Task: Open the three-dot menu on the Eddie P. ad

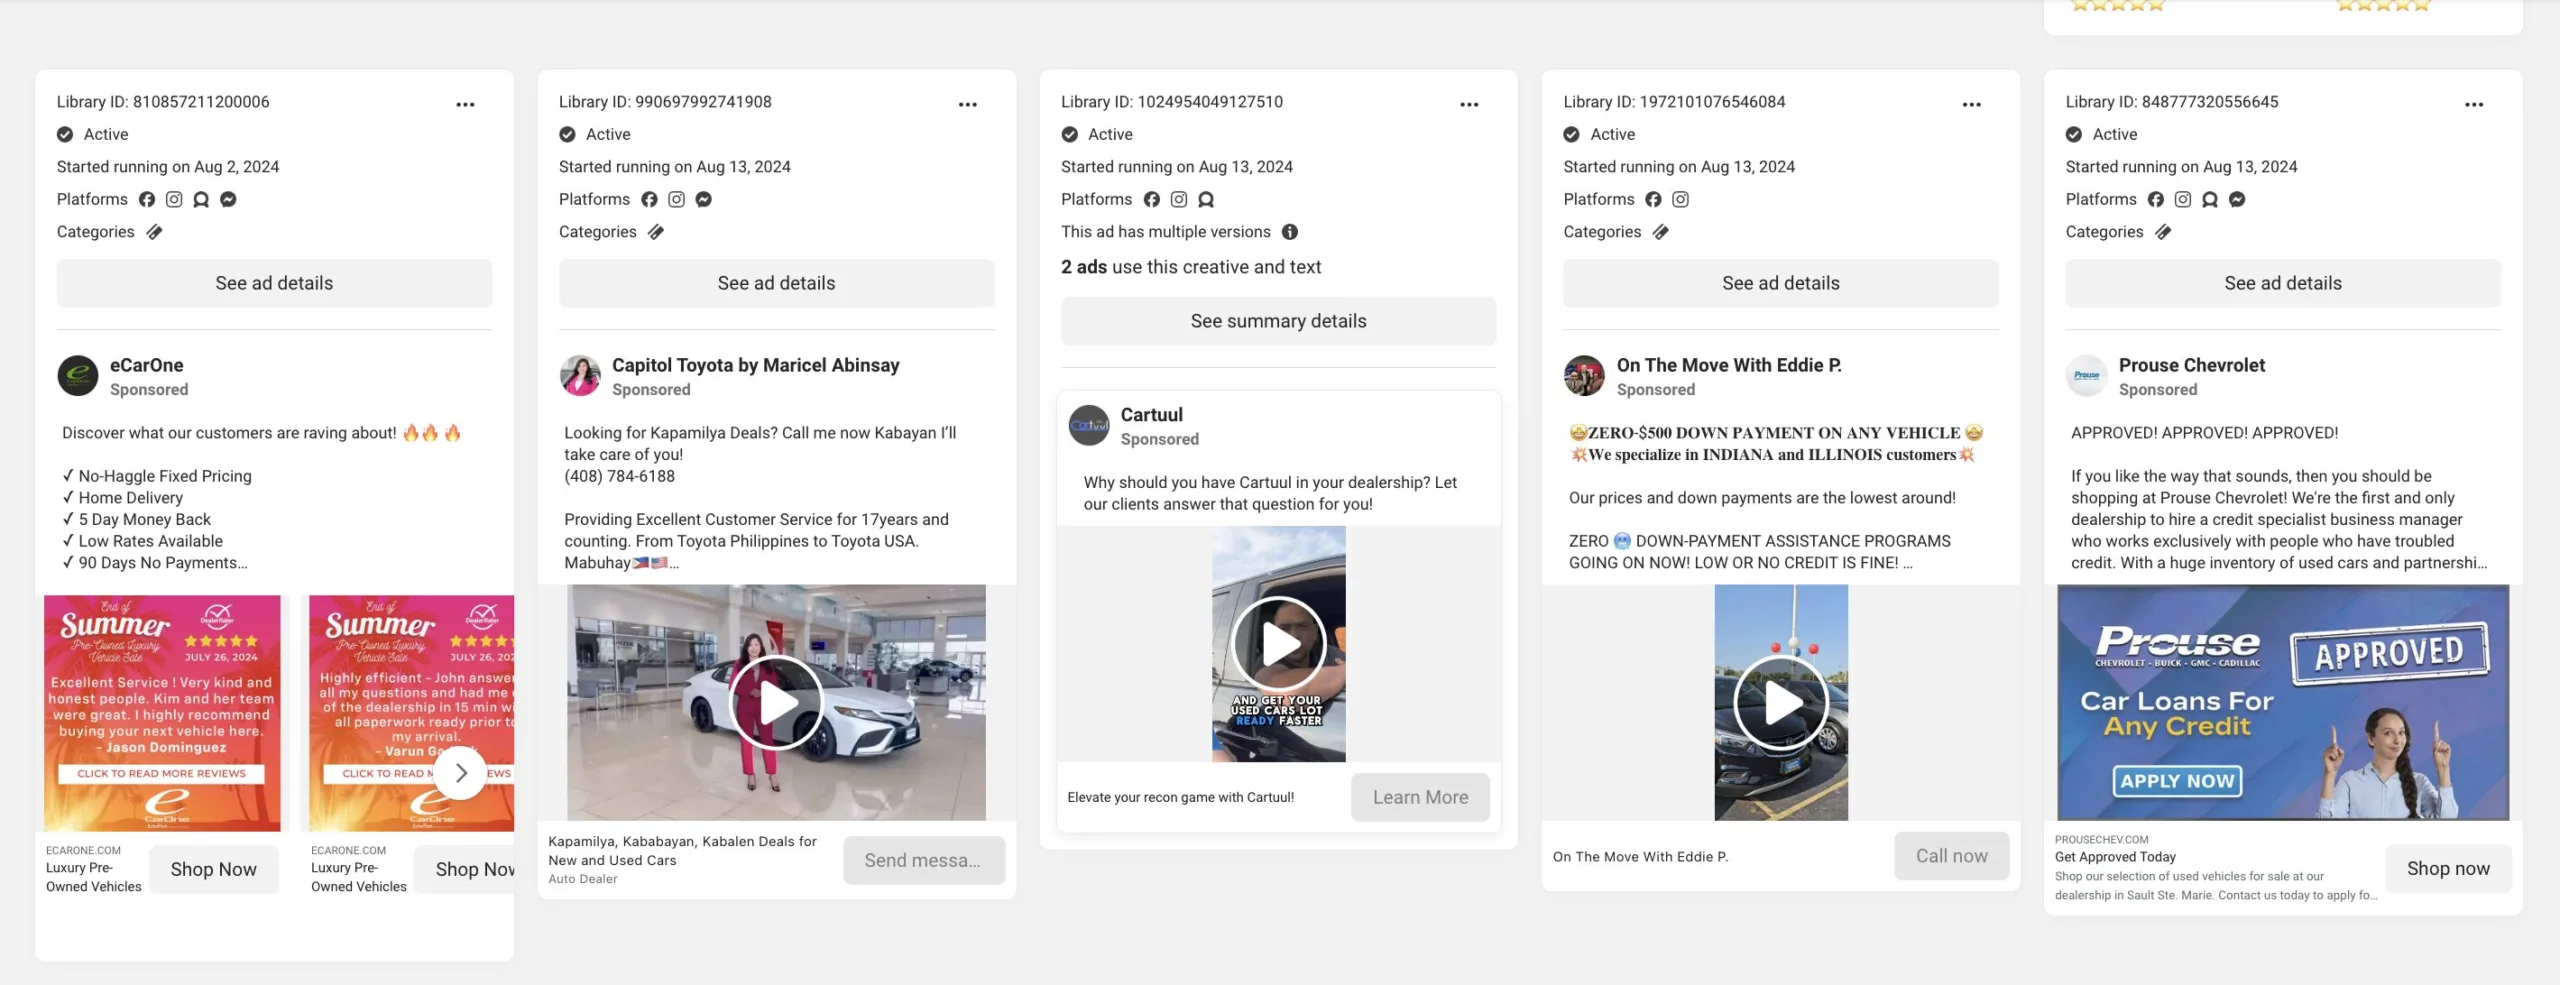Action: 1971,103
